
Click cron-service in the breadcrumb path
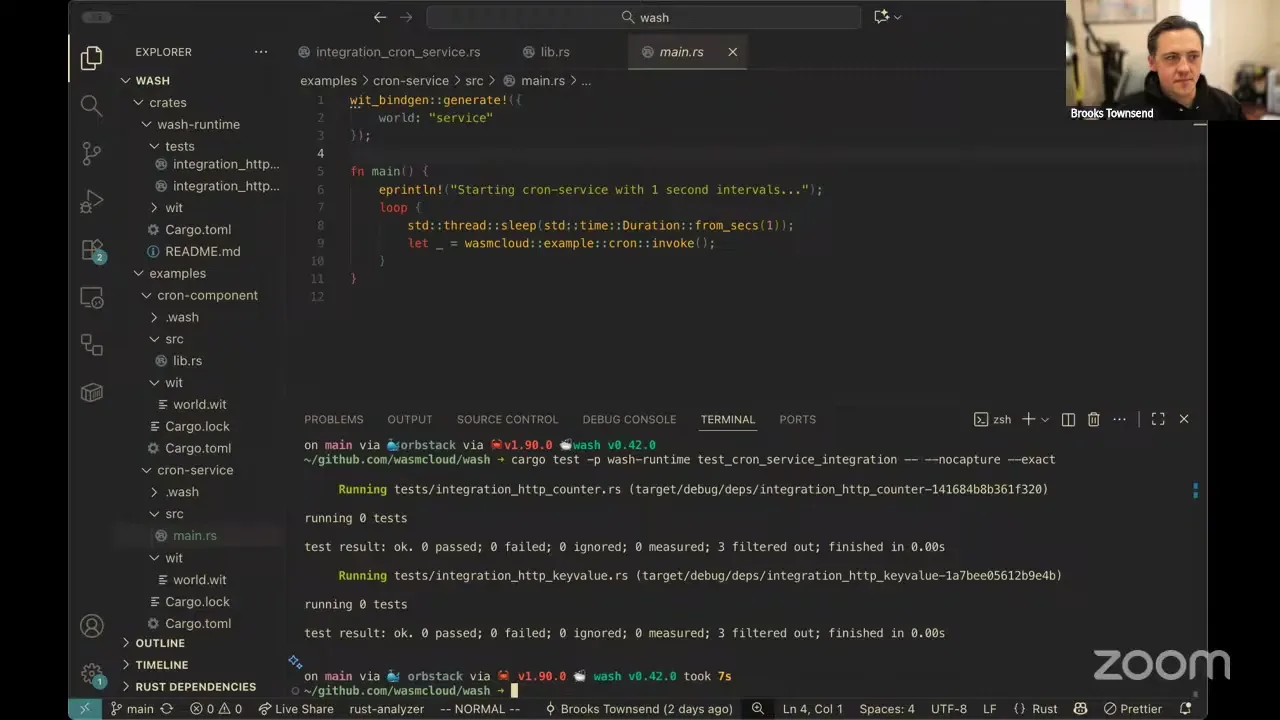[411, 81]
